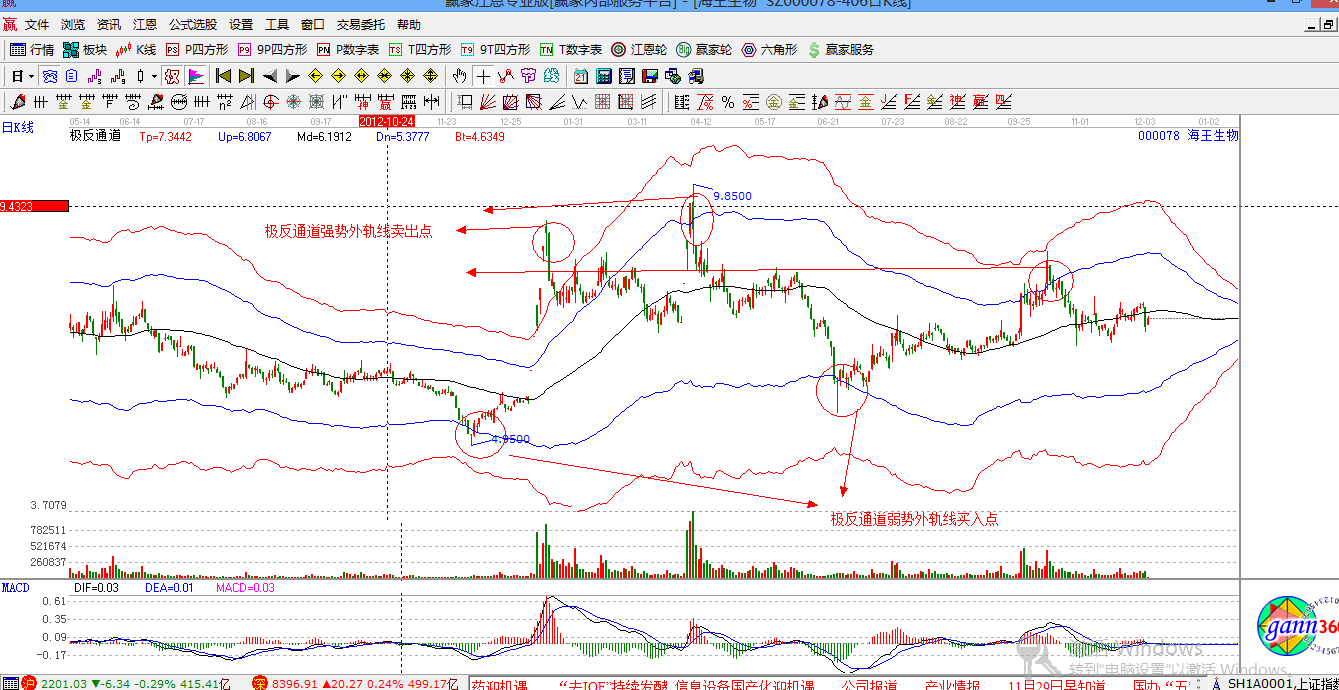The image size is (1339, 690).
Task: Open the 行情 market quotes view
Action: [32, 50]
